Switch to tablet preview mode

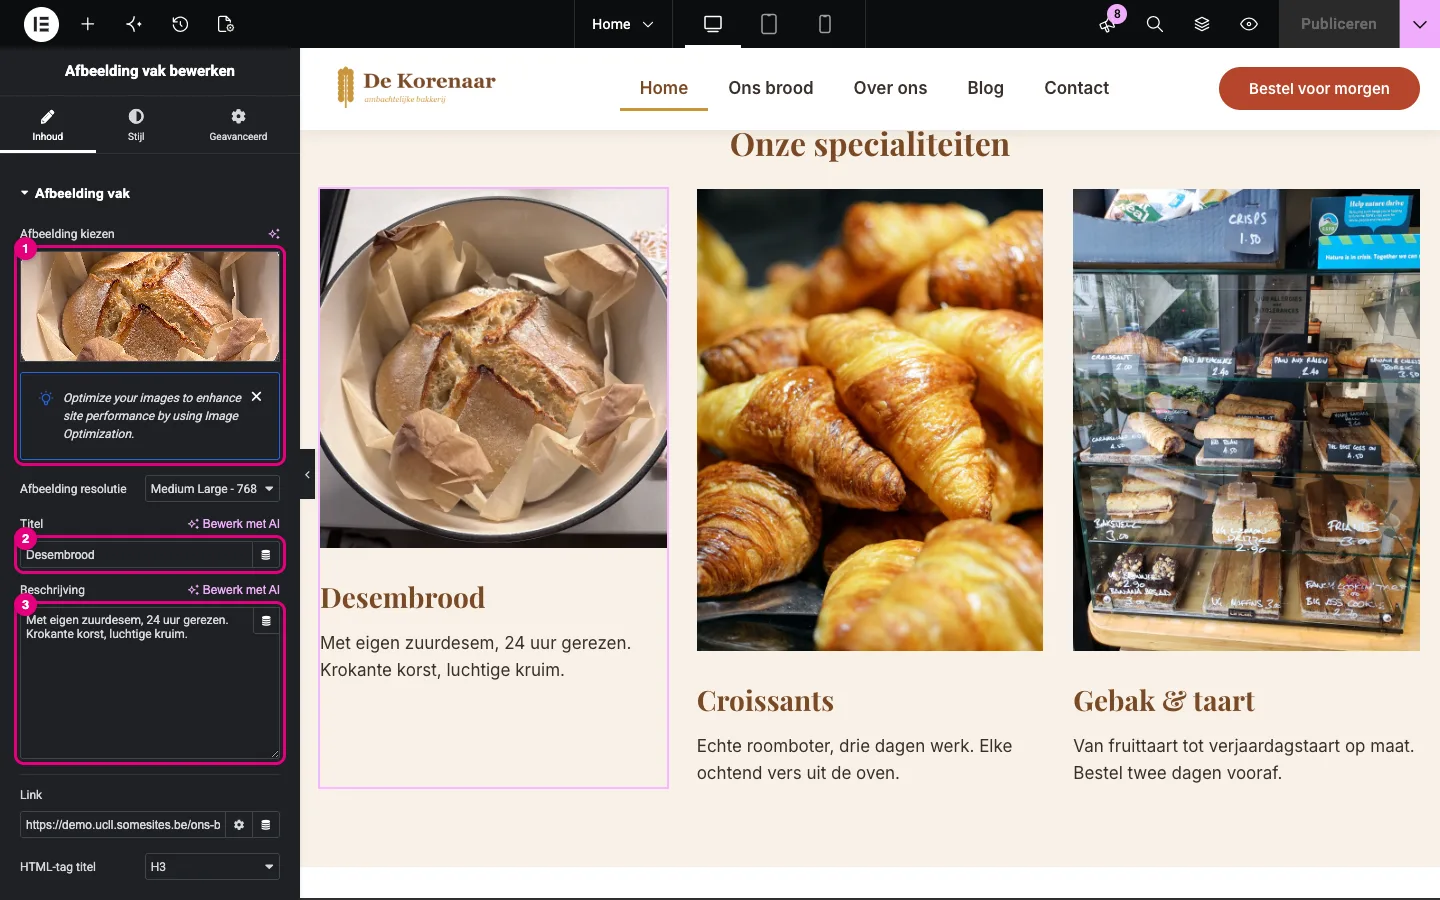[x=769, y=24]
